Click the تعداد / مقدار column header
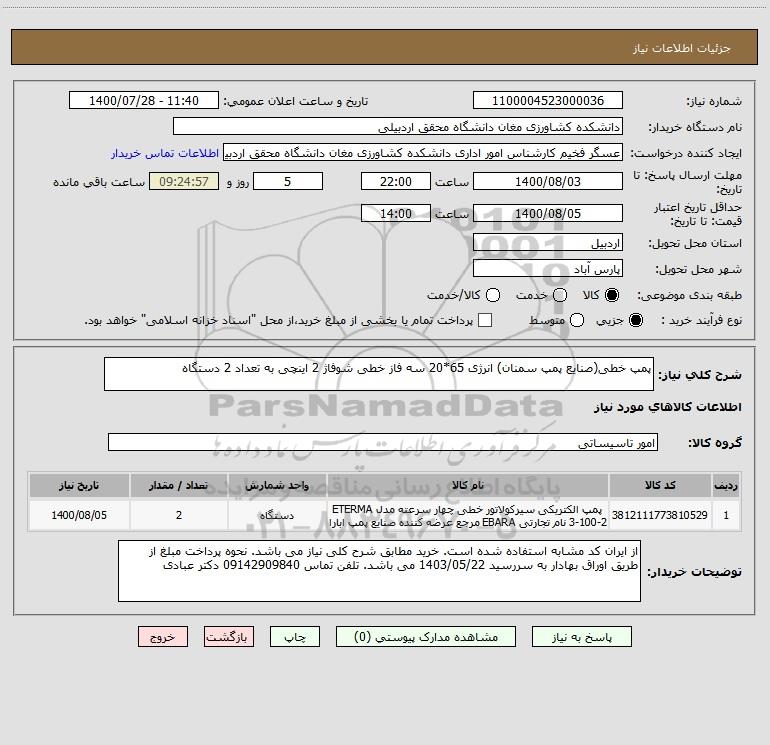 click(179, 485)
